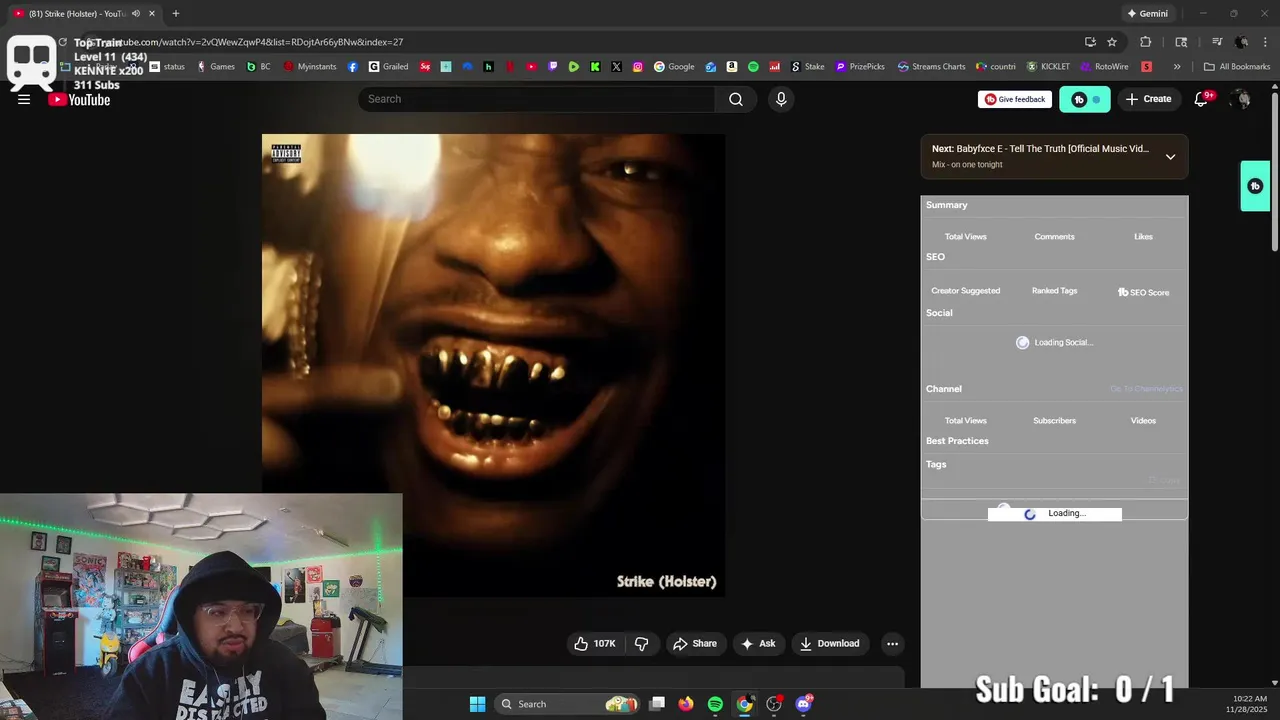Open Discord from the taskbar
Image resolution: width=1280 pixels, height=720 pixels.
point(803,704)
